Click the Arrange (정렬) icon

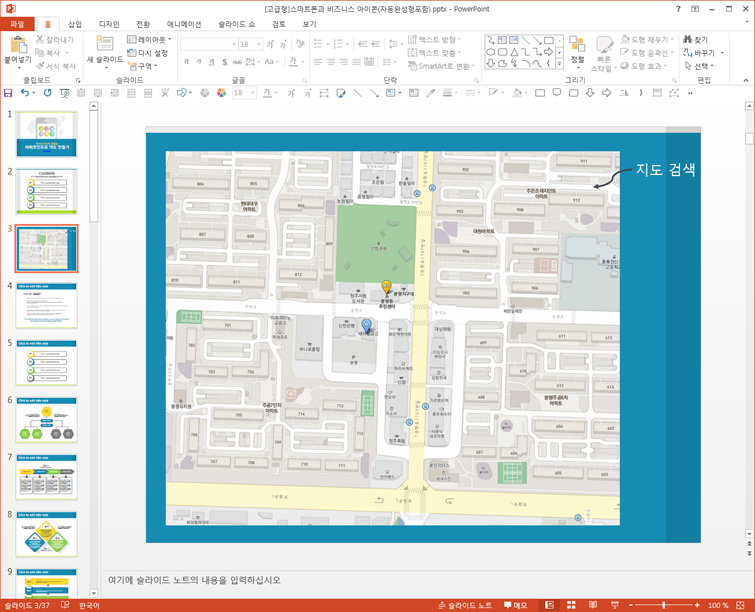[577, 43]
